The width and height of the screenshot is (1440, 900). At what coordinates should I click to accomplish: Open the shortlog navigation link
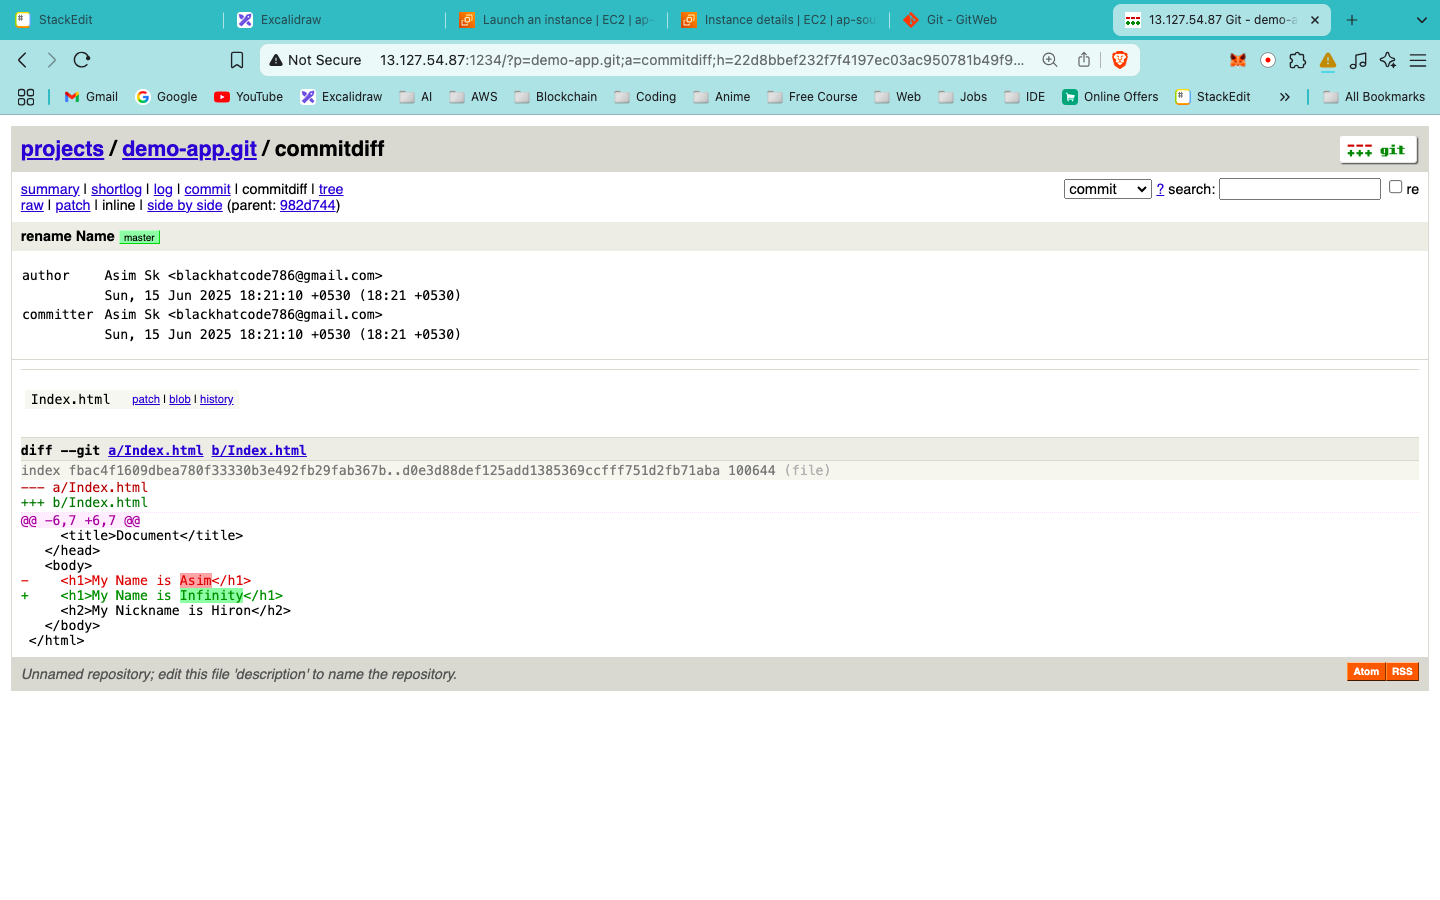click(116, 189)
